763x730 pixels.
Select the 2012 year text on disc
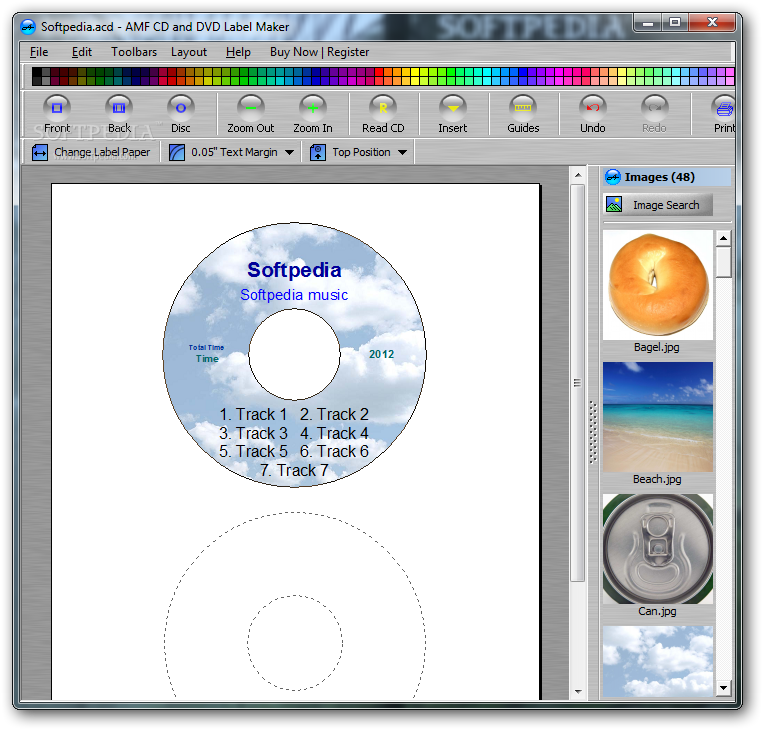[382, 354]
